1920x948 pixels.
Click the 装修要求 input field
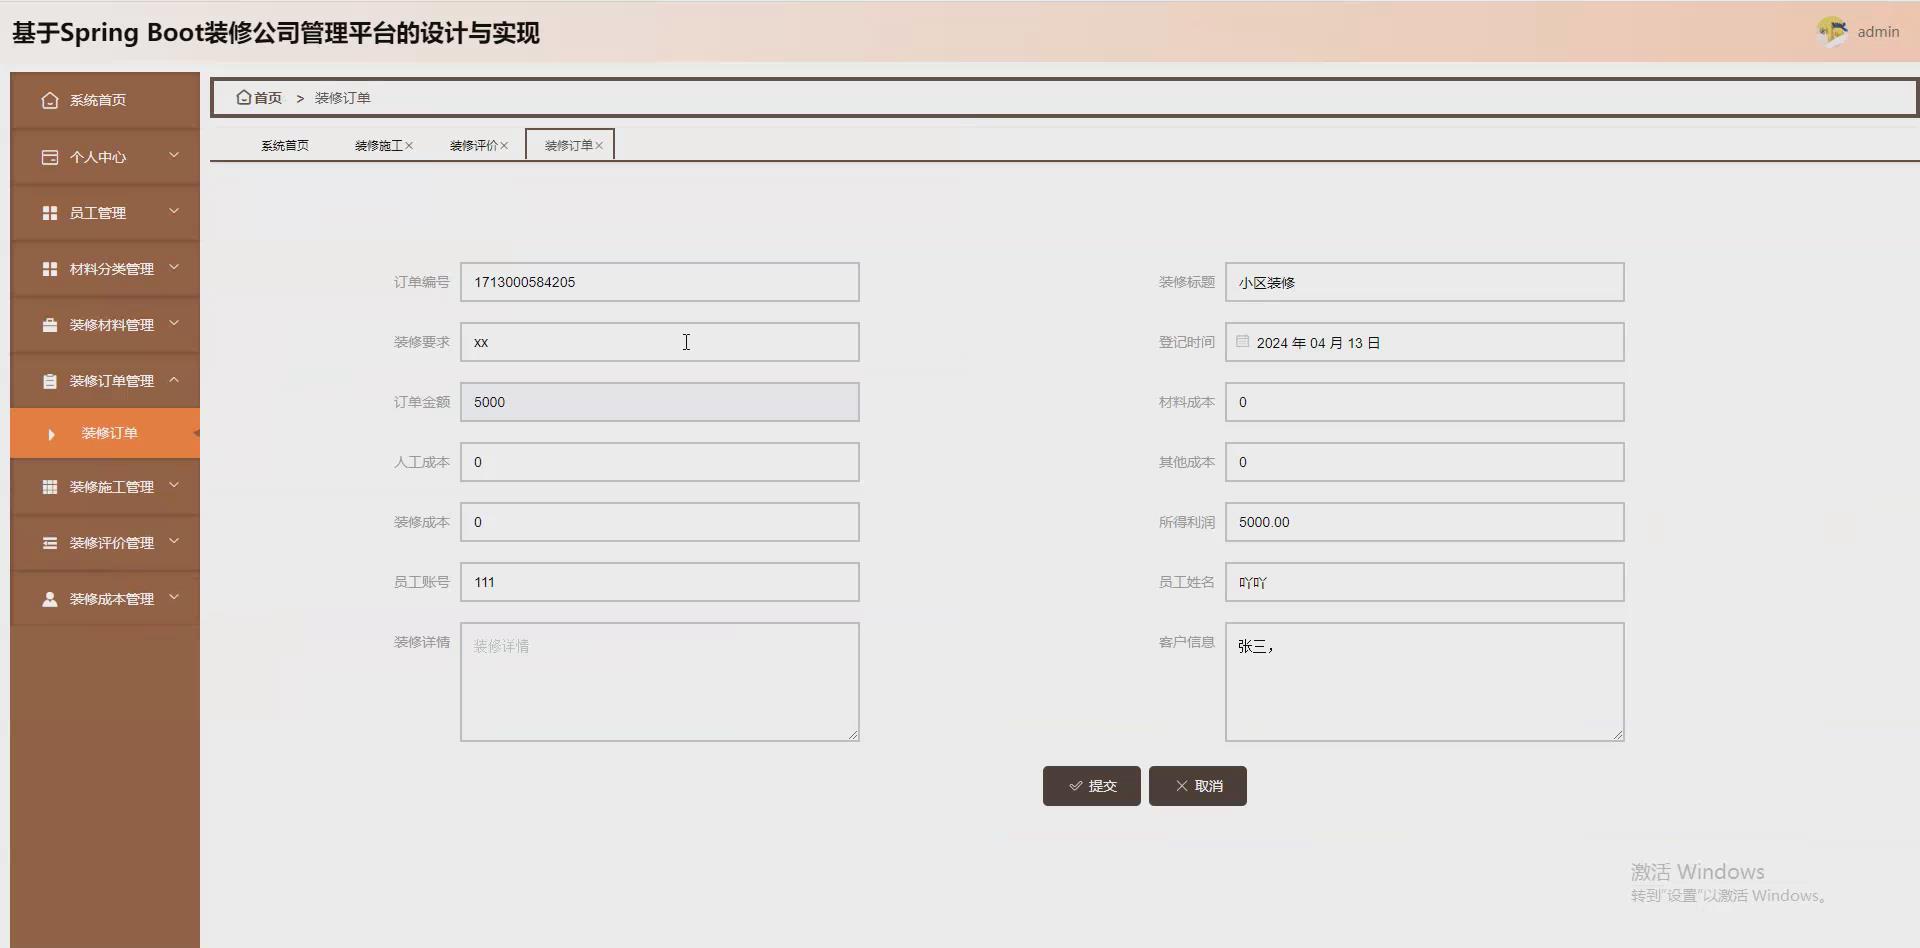click(660, 342)
